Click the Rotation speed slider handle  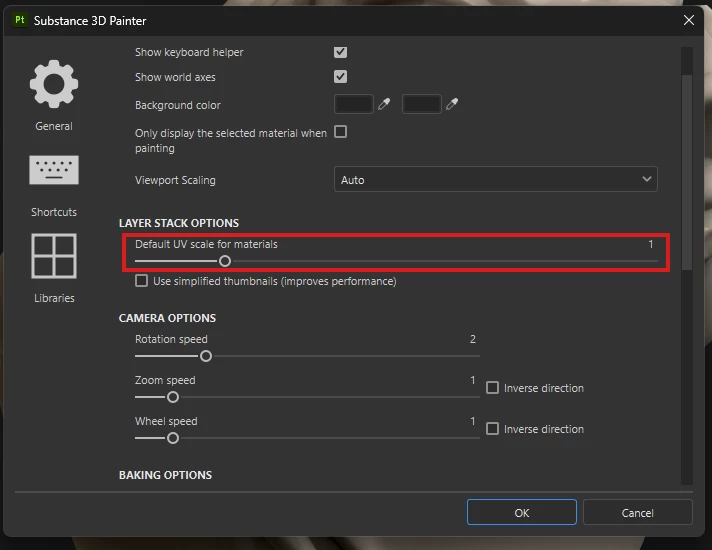point(206,356)
